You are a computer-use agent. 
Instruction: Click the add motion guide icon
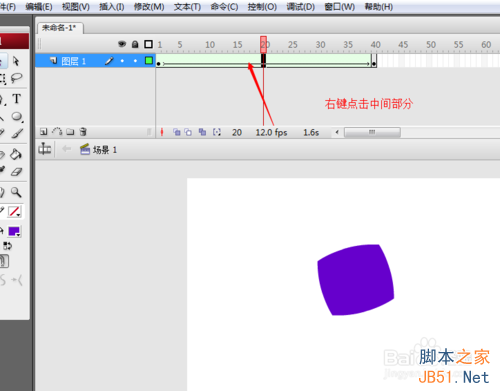tap(57, 132)
